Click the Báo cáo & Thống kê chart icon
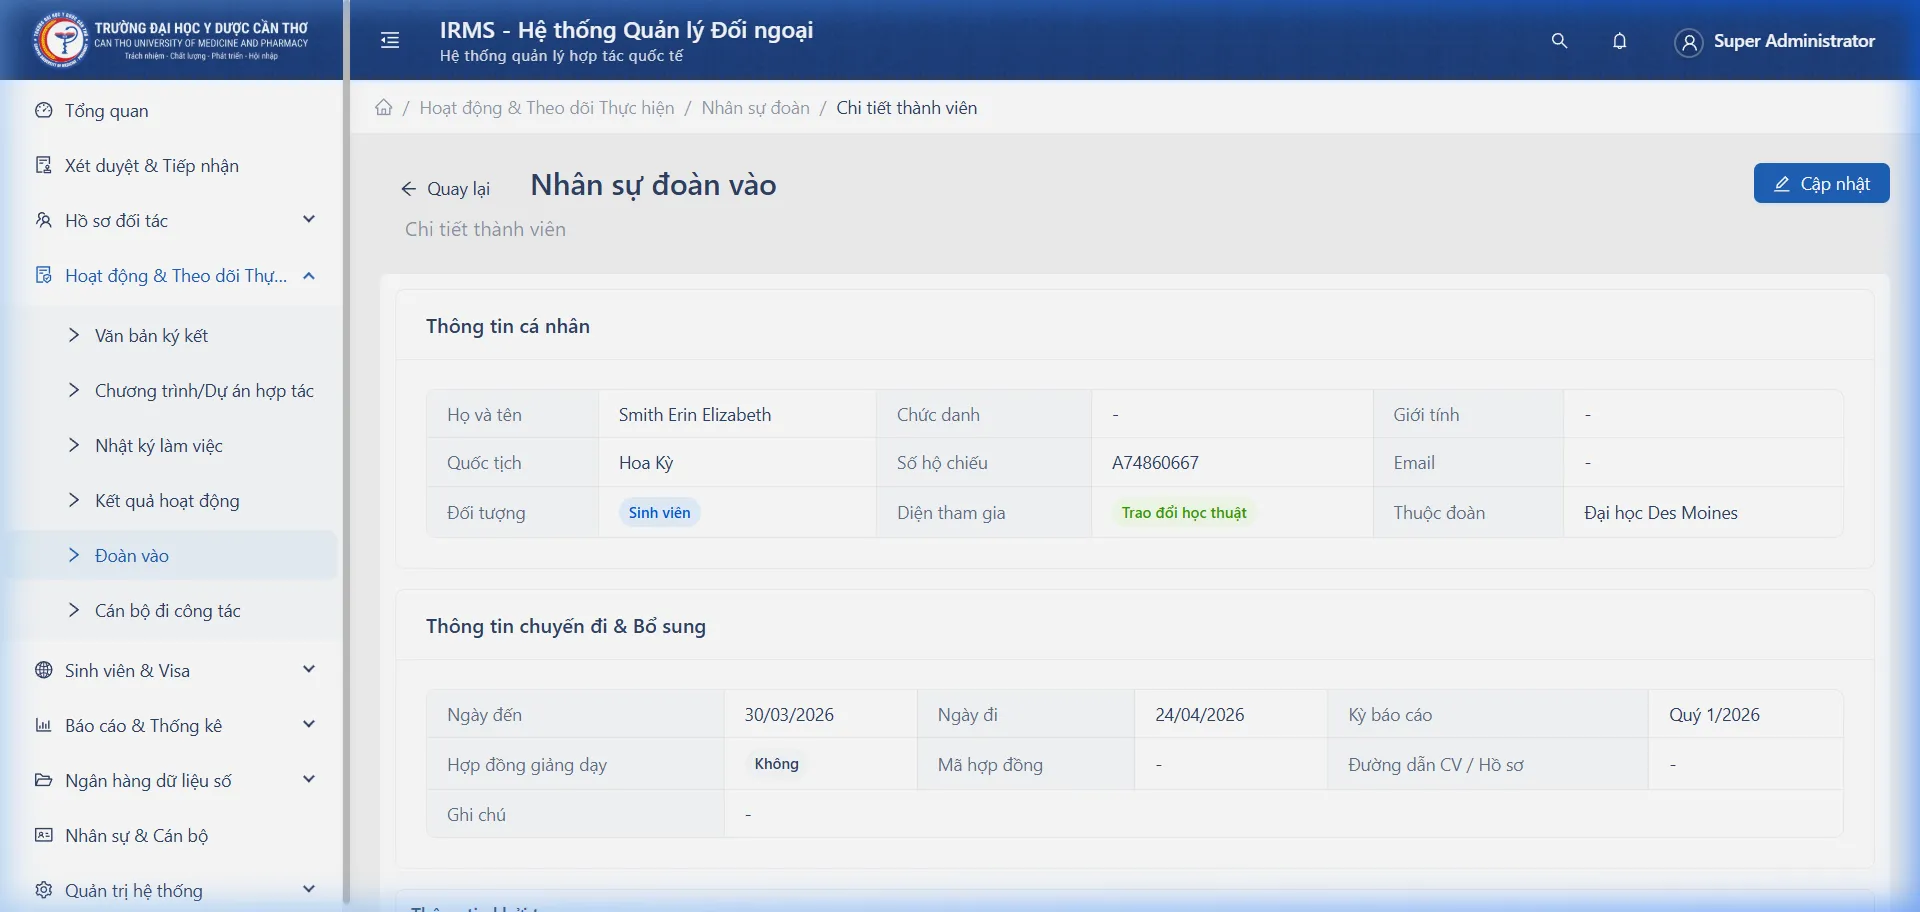 pos(43,725)
